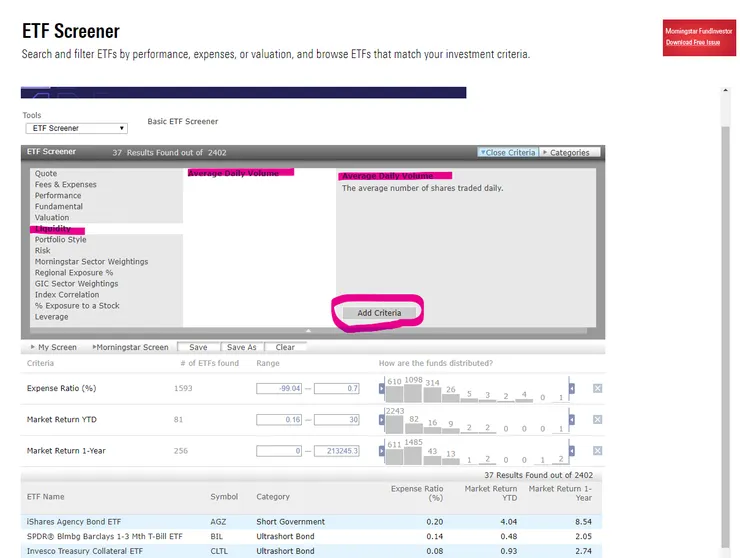Select the Fees & Expenses category
This screenshot has width=740, height=558.
pyautogui.click(x=66, y=185)
